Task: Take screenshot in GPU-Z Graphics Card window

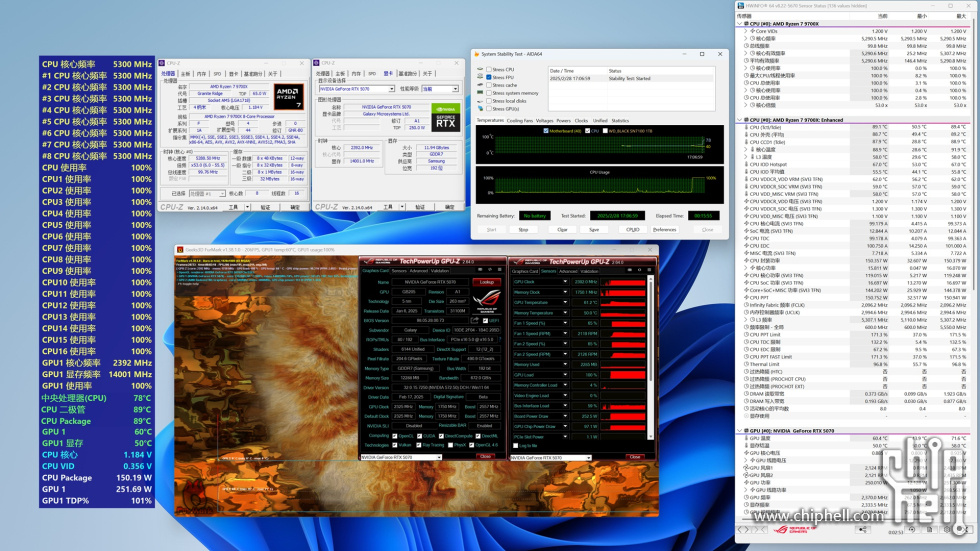Action: coord(480,269)
